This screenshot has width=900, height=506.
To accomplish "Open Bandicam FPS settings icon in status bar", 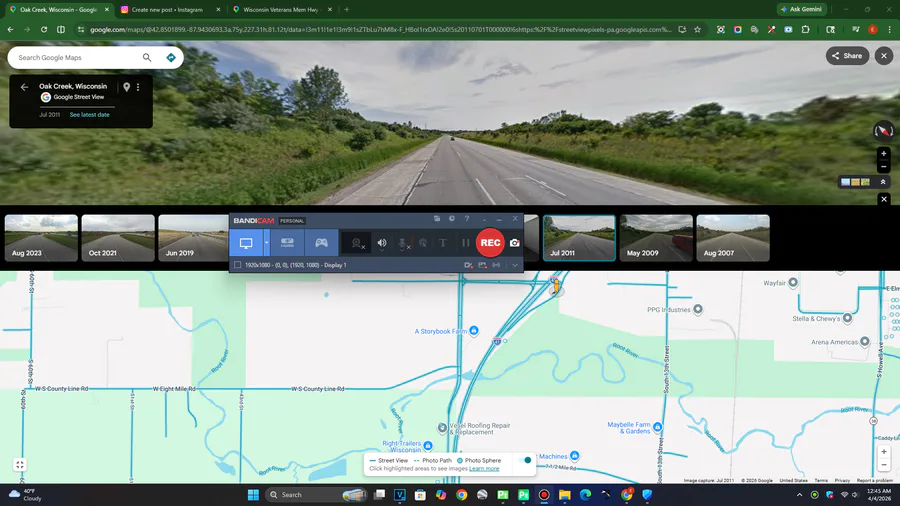I will pos(482,265).
